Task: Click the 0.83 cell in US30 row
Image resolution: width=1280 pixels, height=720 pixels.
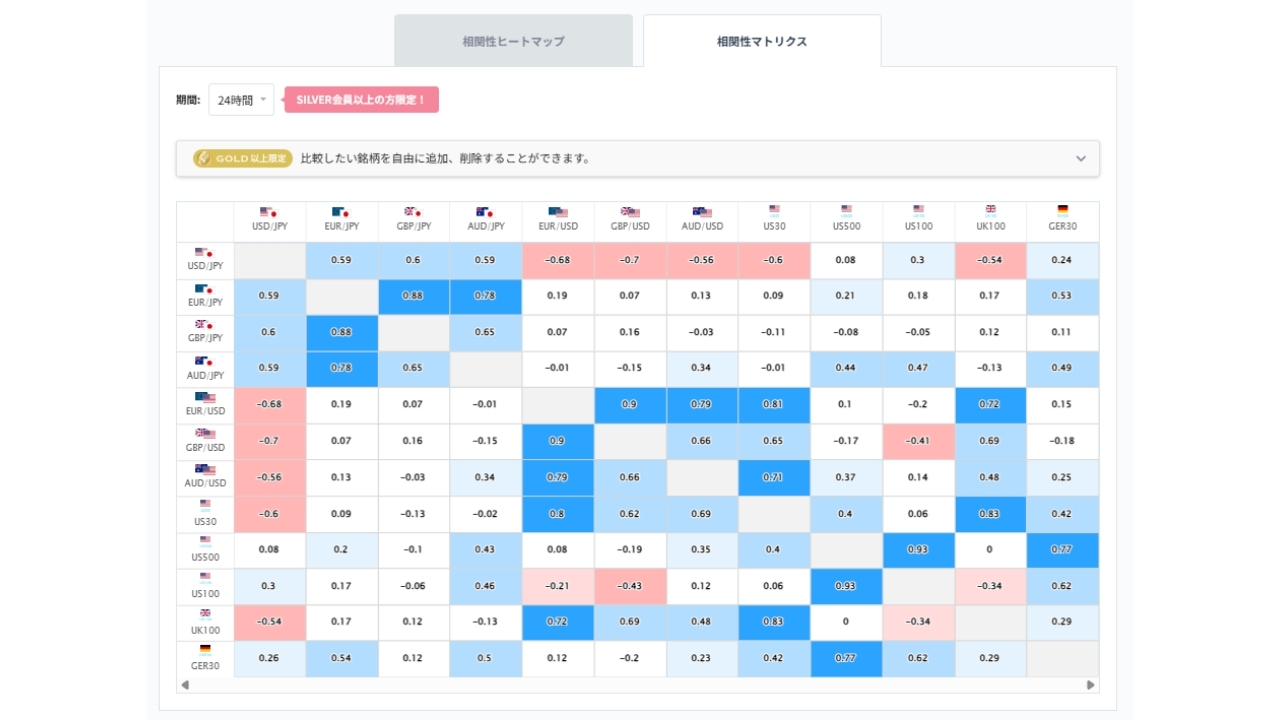Action: (x=990, y=514)
